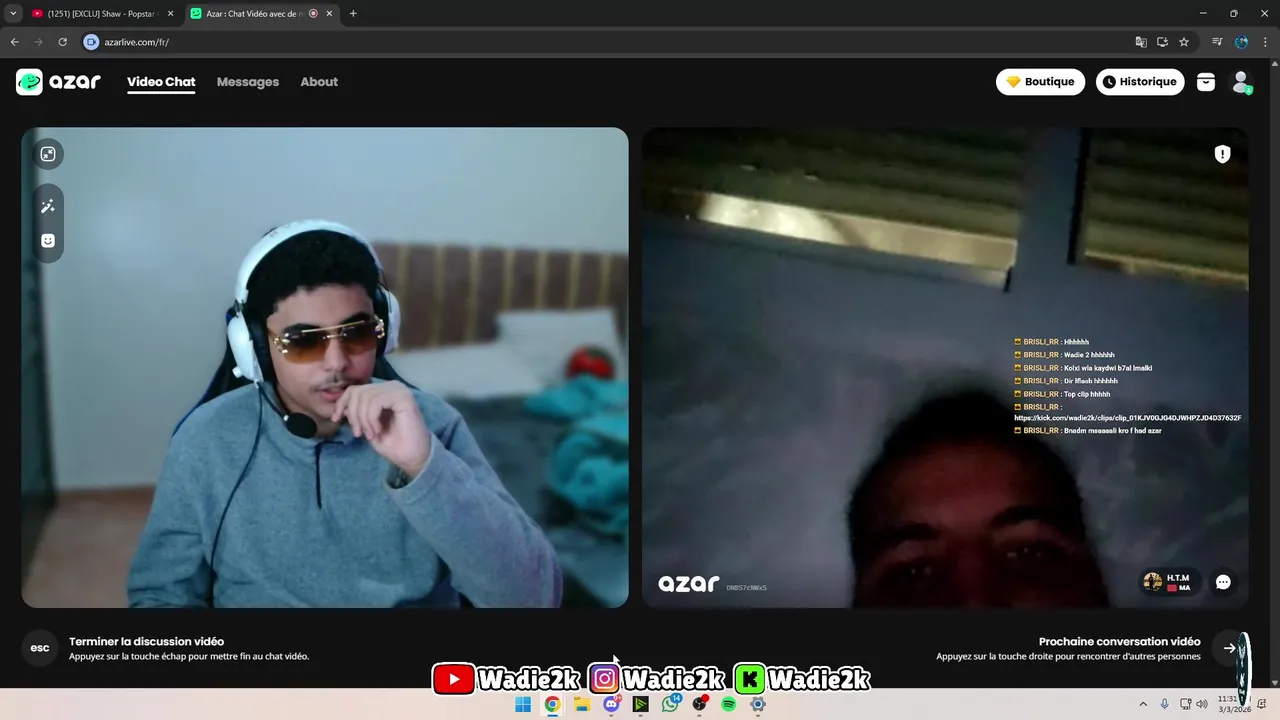Click the Azar logo in the header
1280x720 pixels.
tap(58, 82)
